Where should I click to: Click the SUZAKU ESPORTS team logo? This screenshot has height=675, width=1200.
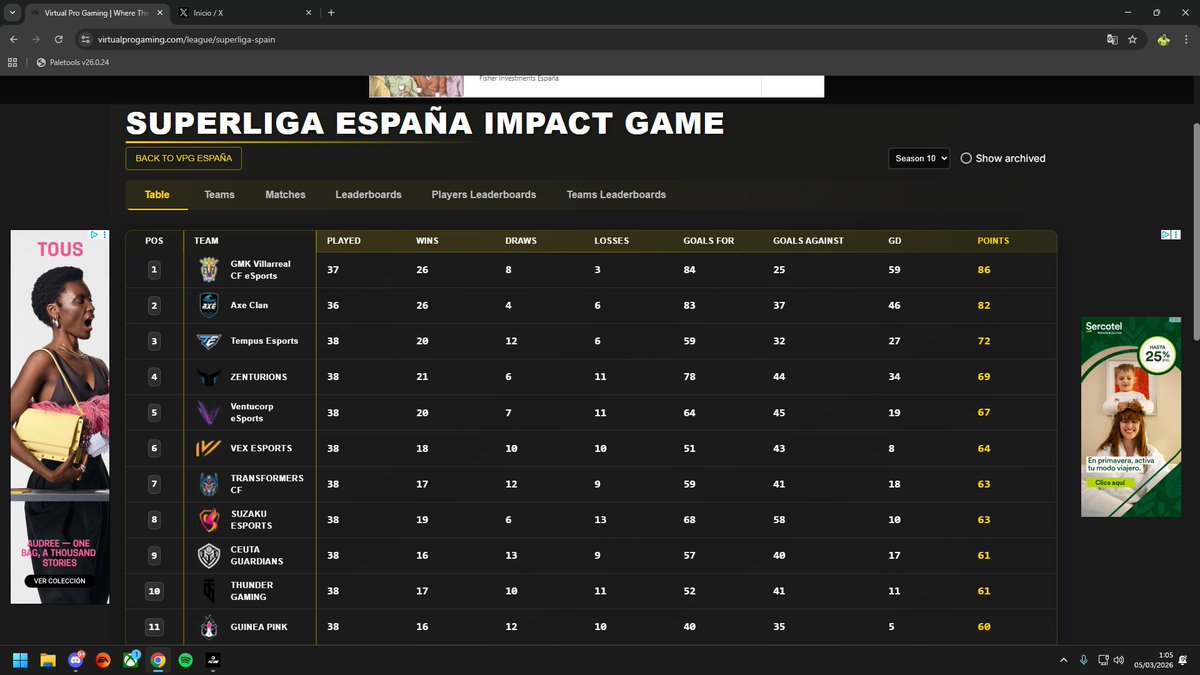[210, 520]
